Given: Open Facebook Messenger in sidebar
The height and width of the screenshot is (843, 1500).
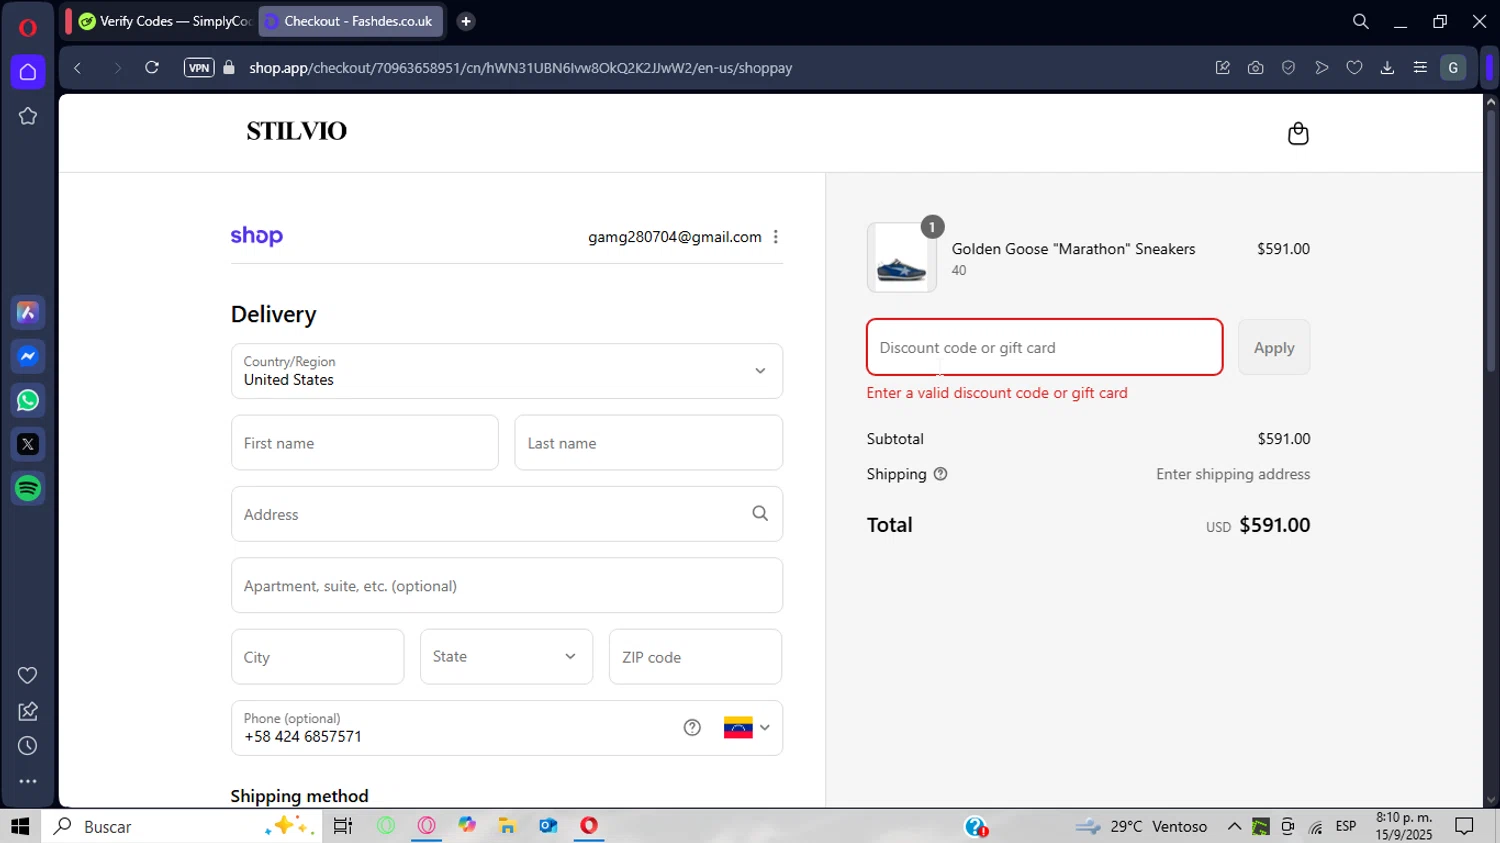Looking at the screenshot, I should click(28, 357).
